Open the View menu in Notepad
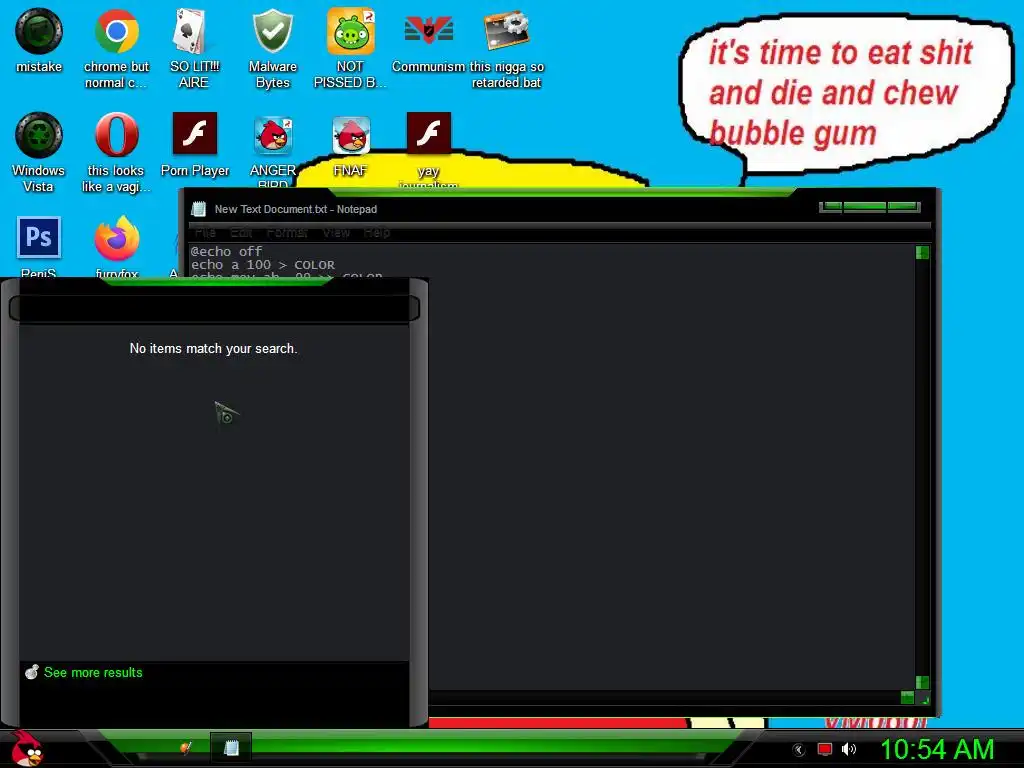1024x768 pixels. point(336,232)
